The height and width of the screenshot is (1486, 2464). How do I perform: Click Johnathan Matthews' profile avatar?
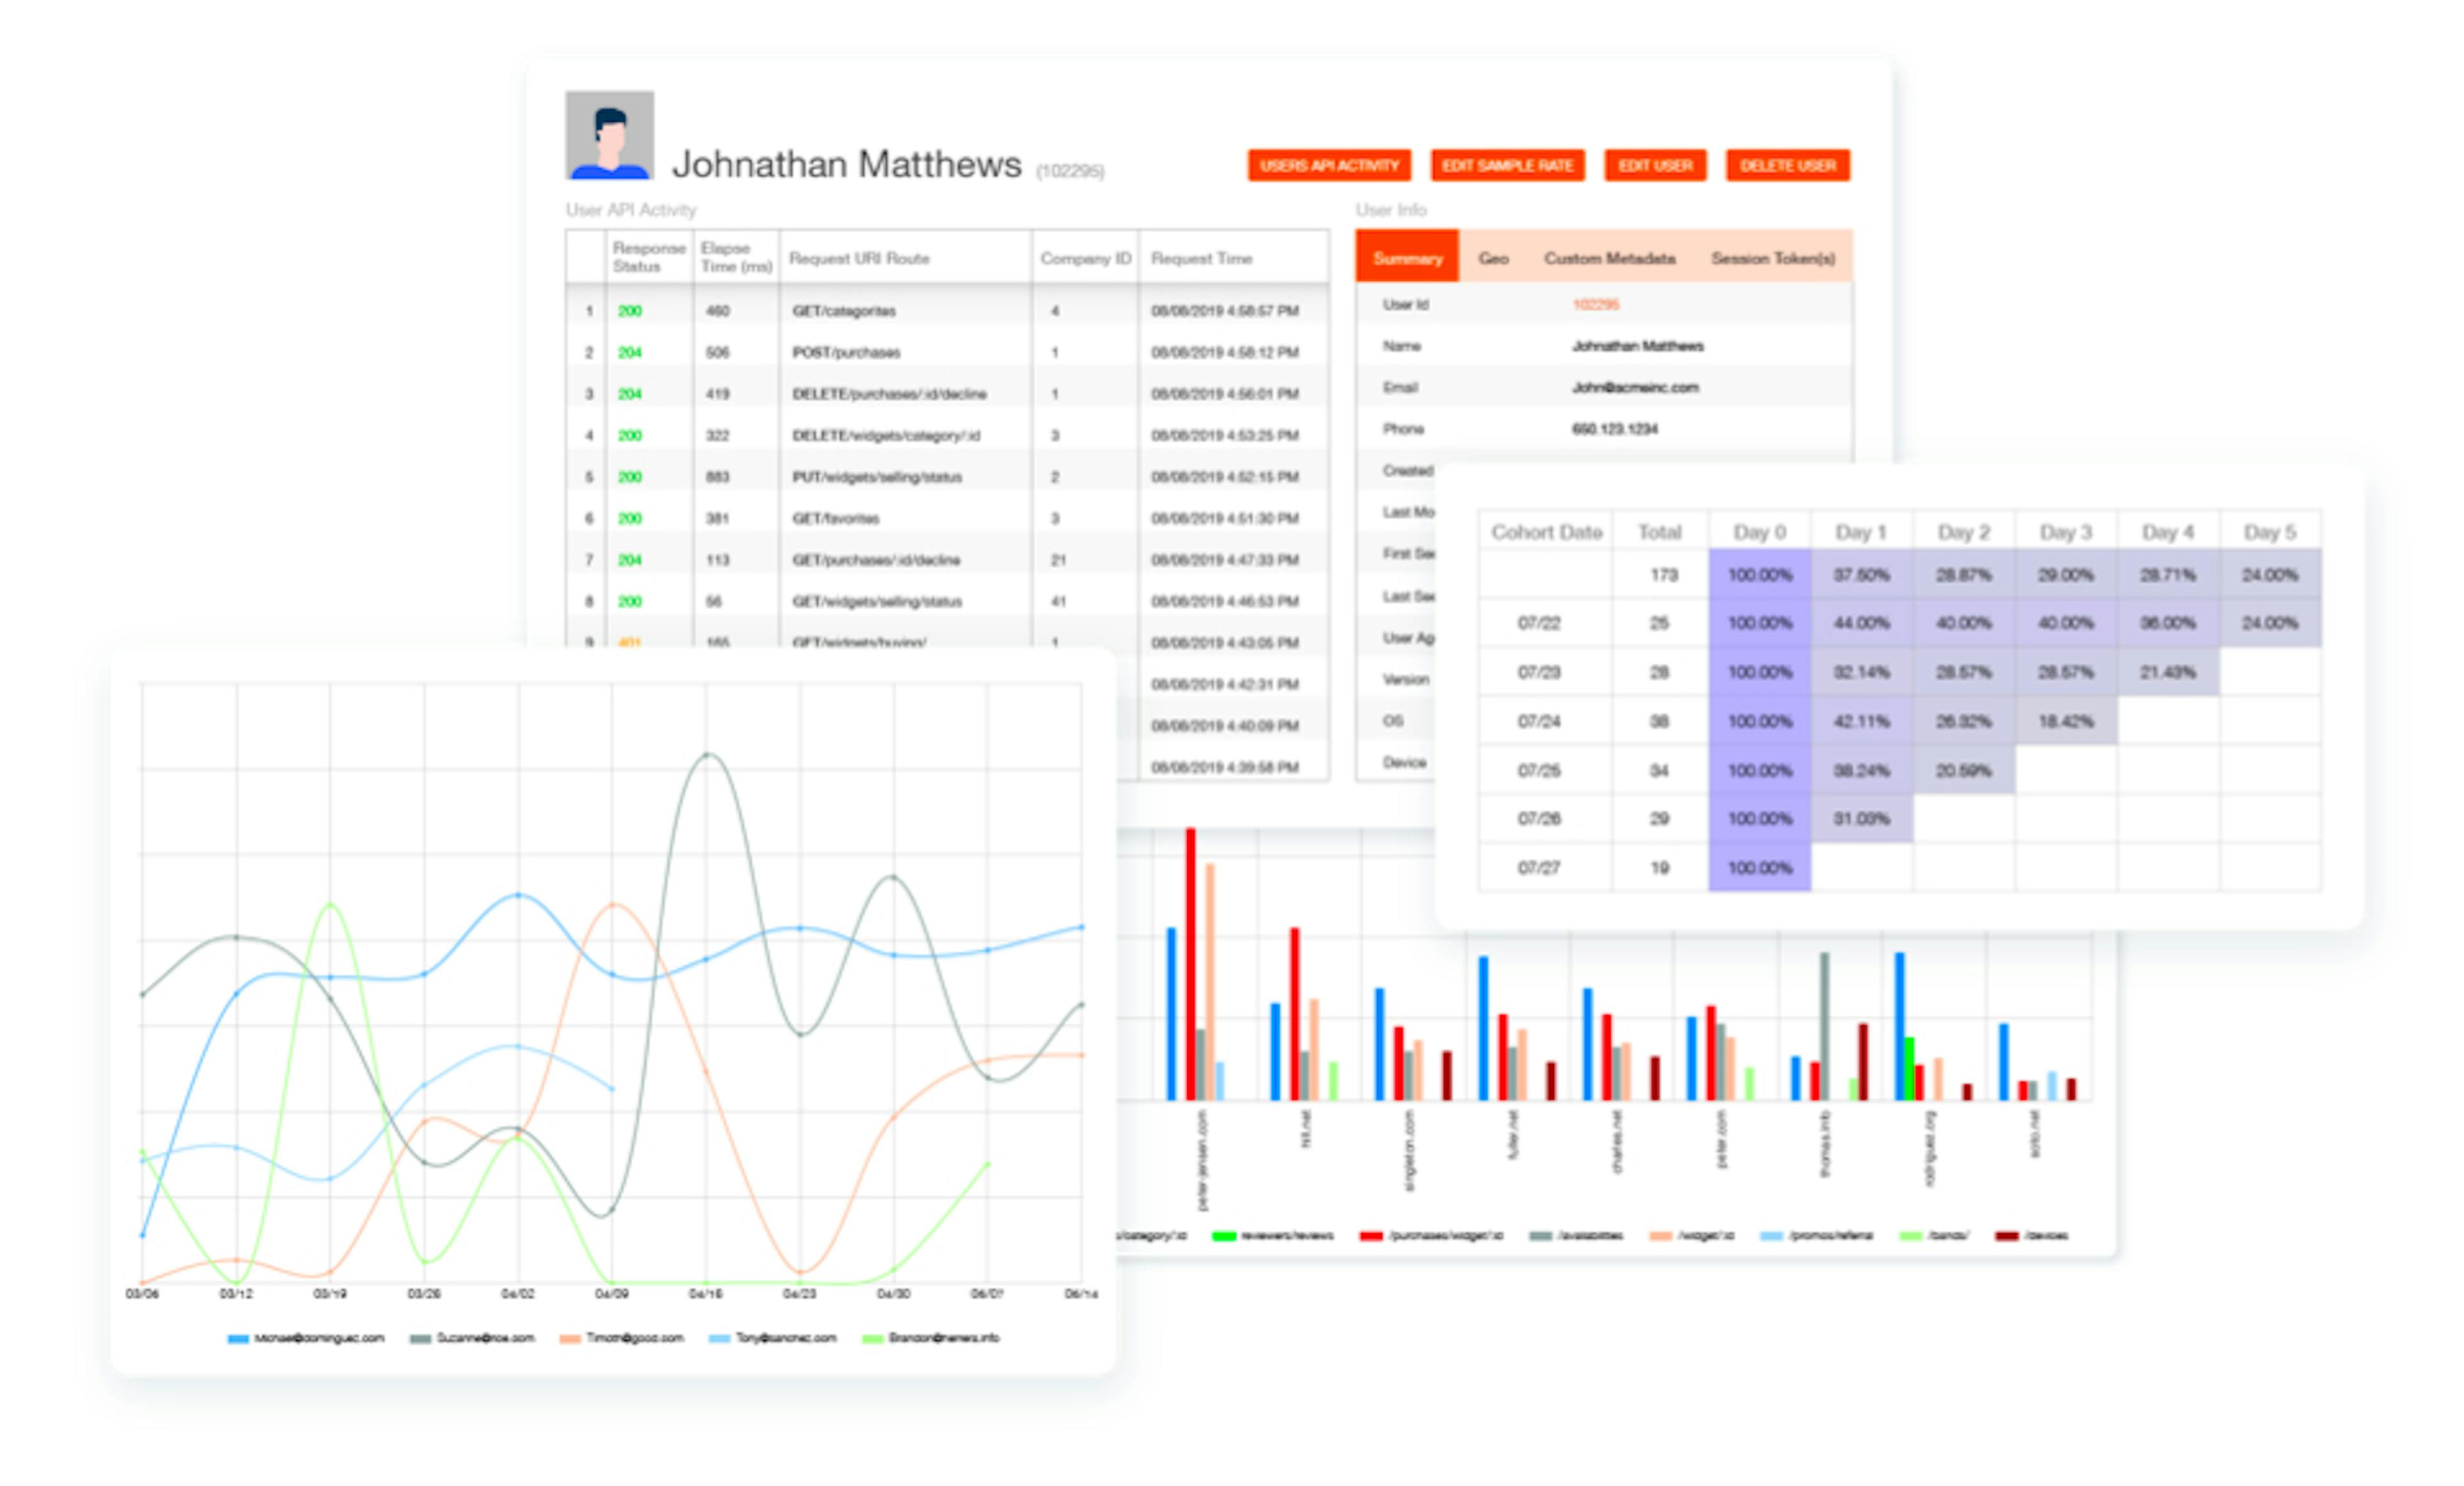tap(609, 135)
